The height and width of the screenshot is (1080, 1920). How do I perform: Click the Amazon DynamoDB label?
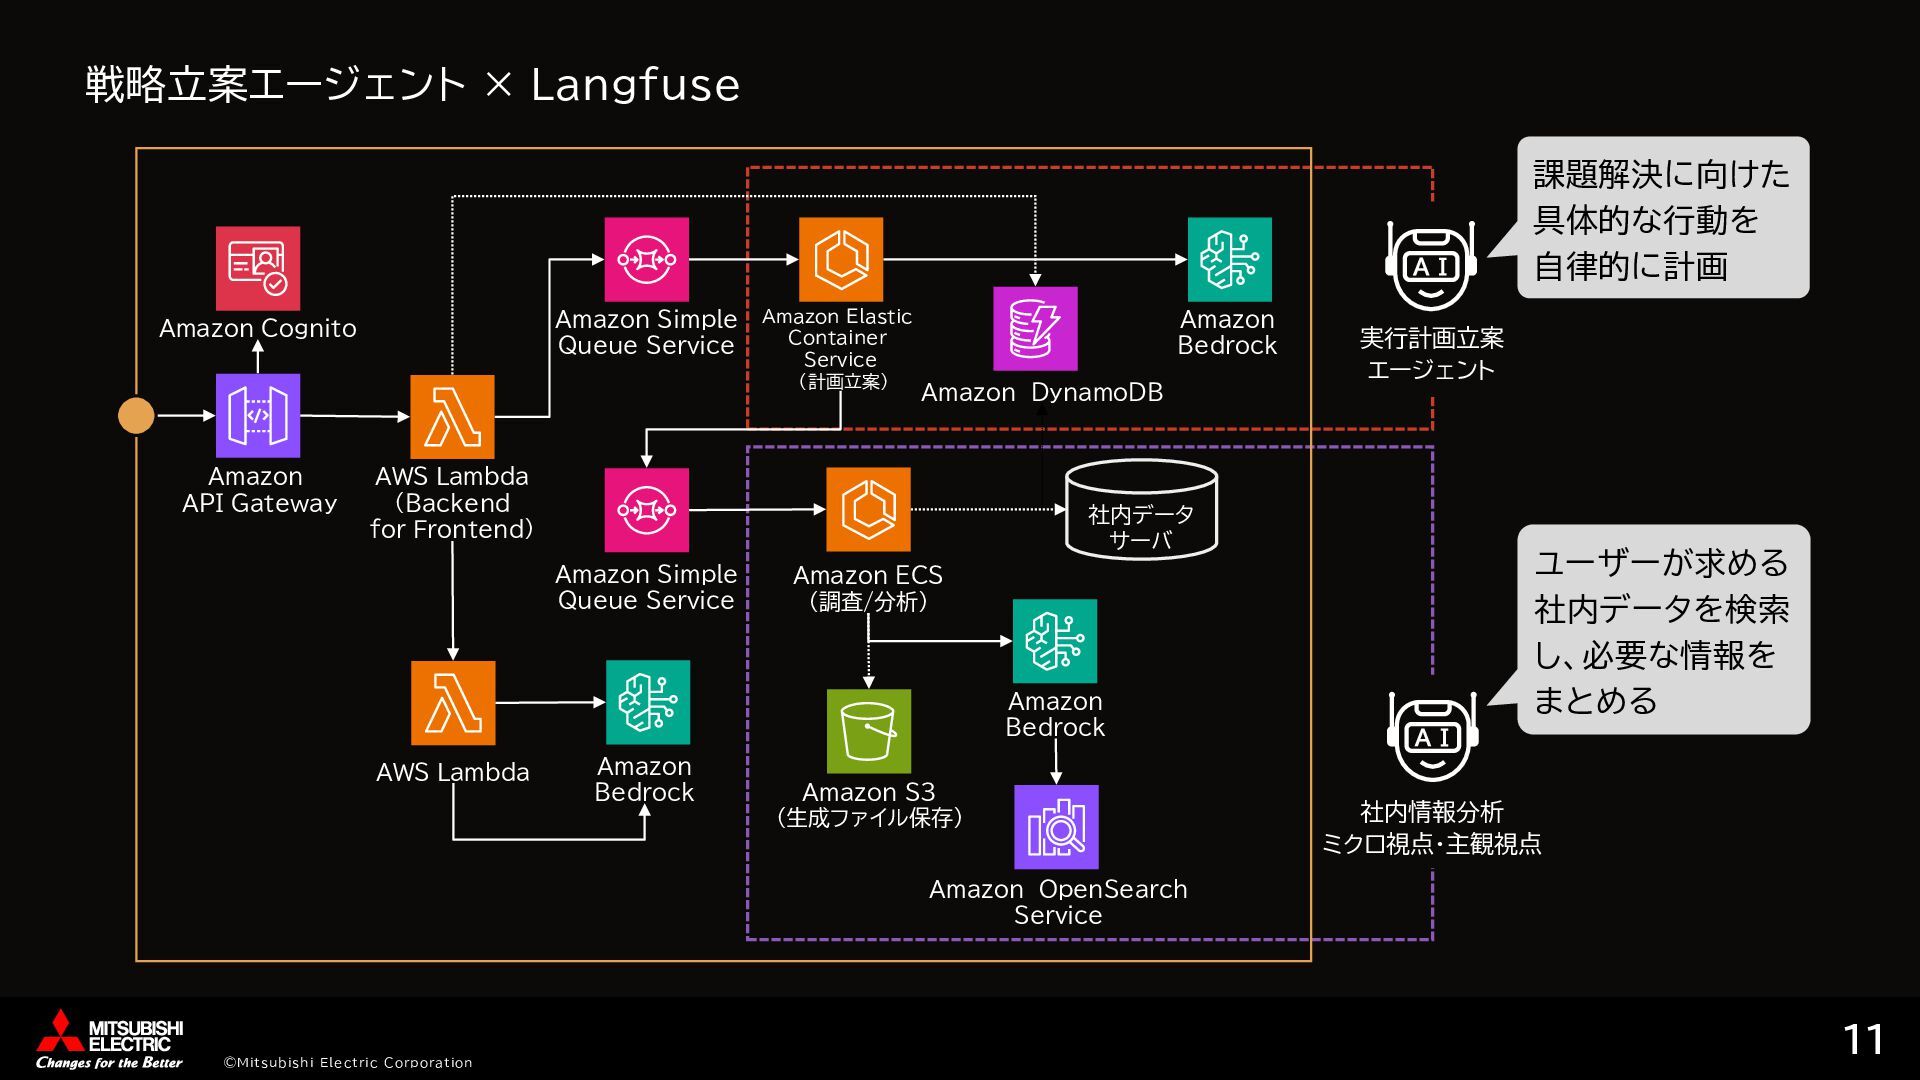point(1042,393)
